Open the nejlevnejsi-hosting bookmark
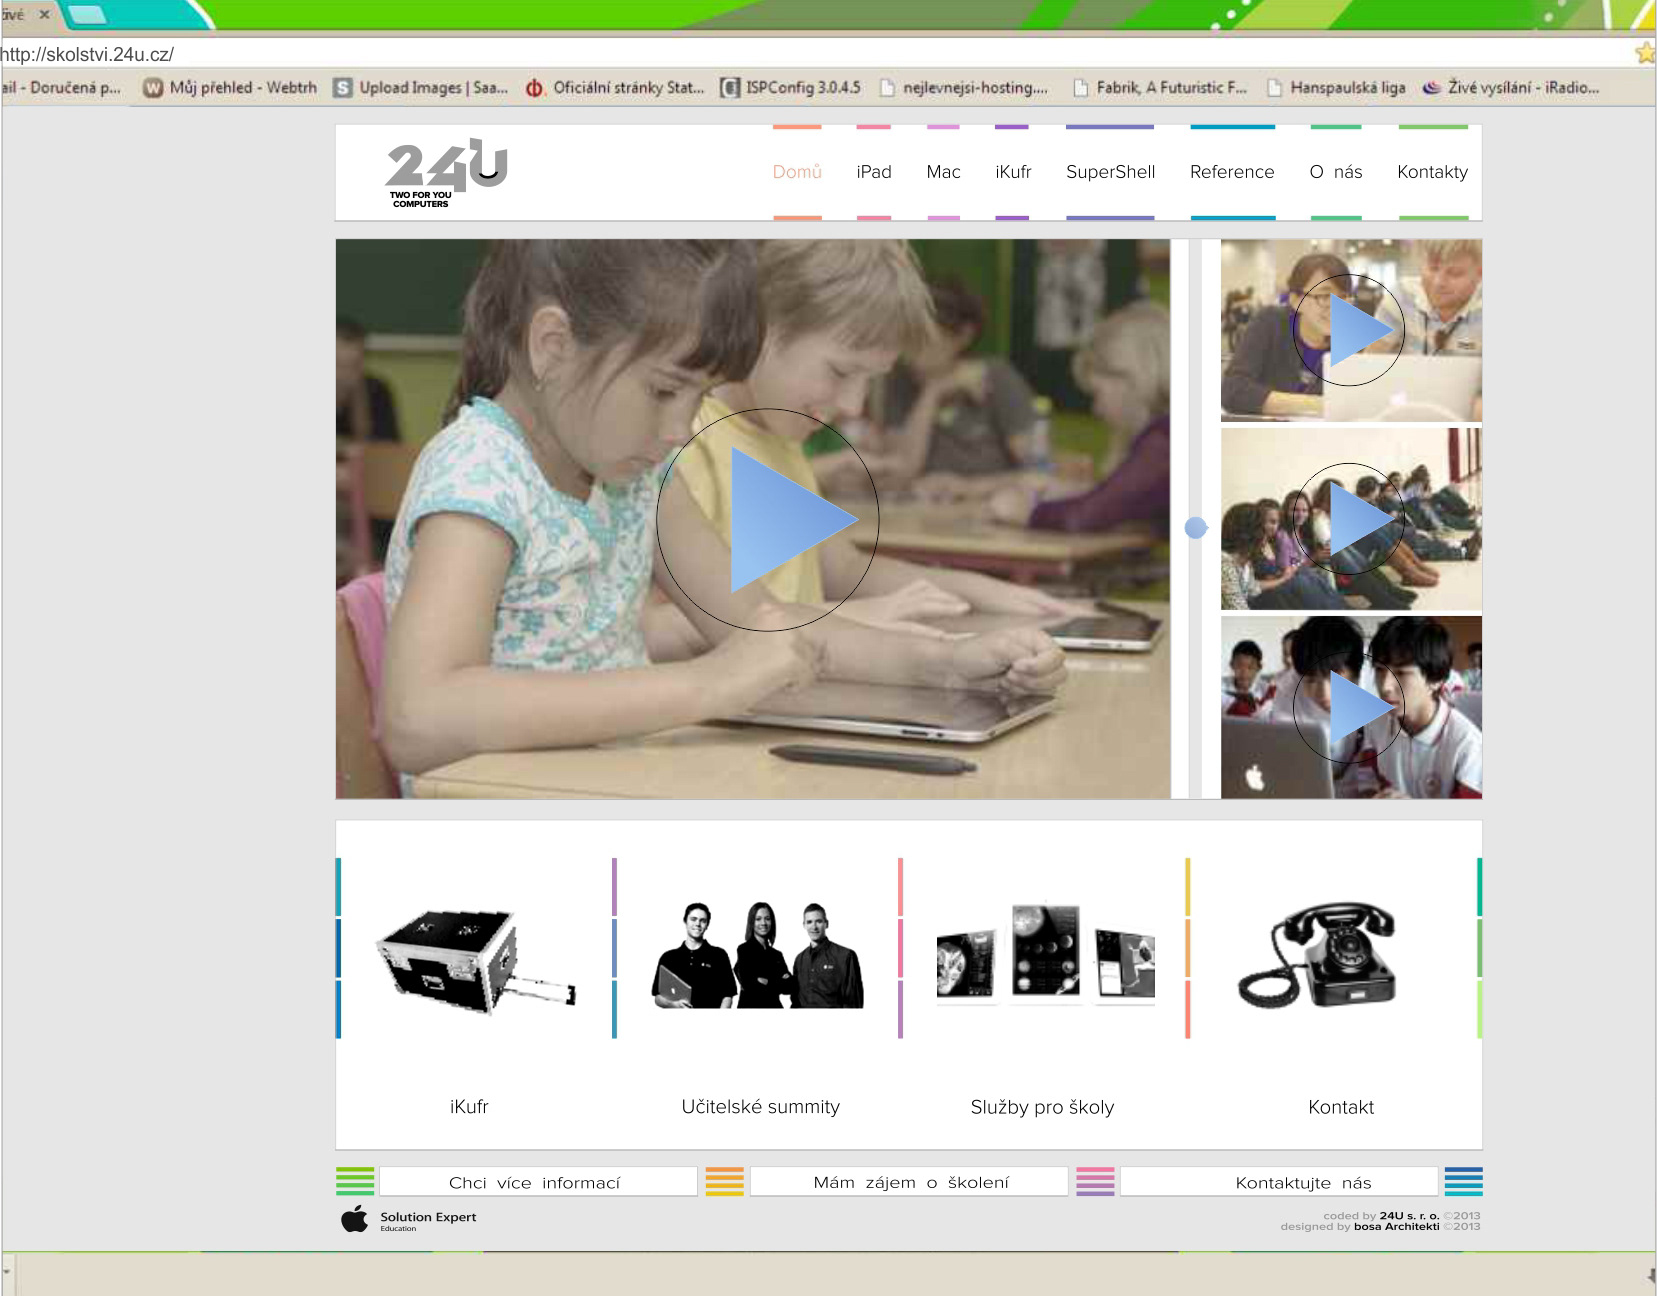 [x=964, y=88]
